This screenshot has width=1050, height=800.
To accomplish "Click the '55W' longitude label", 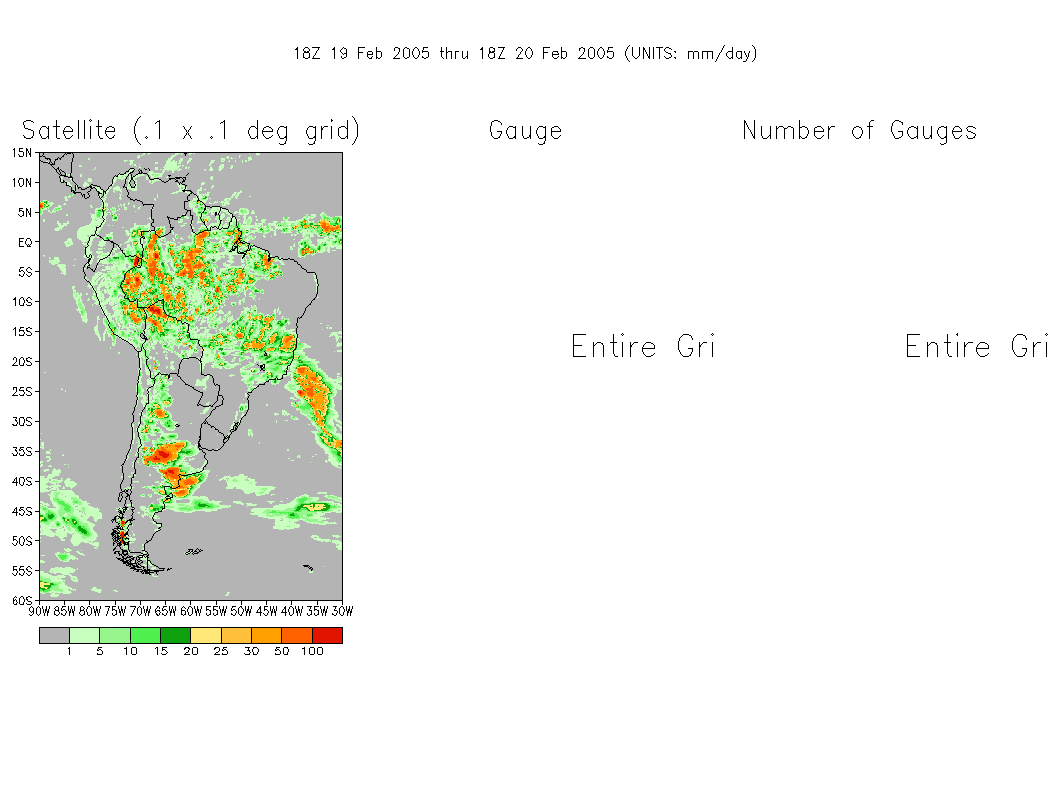I will pyautogui.click(x=216, y=611).
